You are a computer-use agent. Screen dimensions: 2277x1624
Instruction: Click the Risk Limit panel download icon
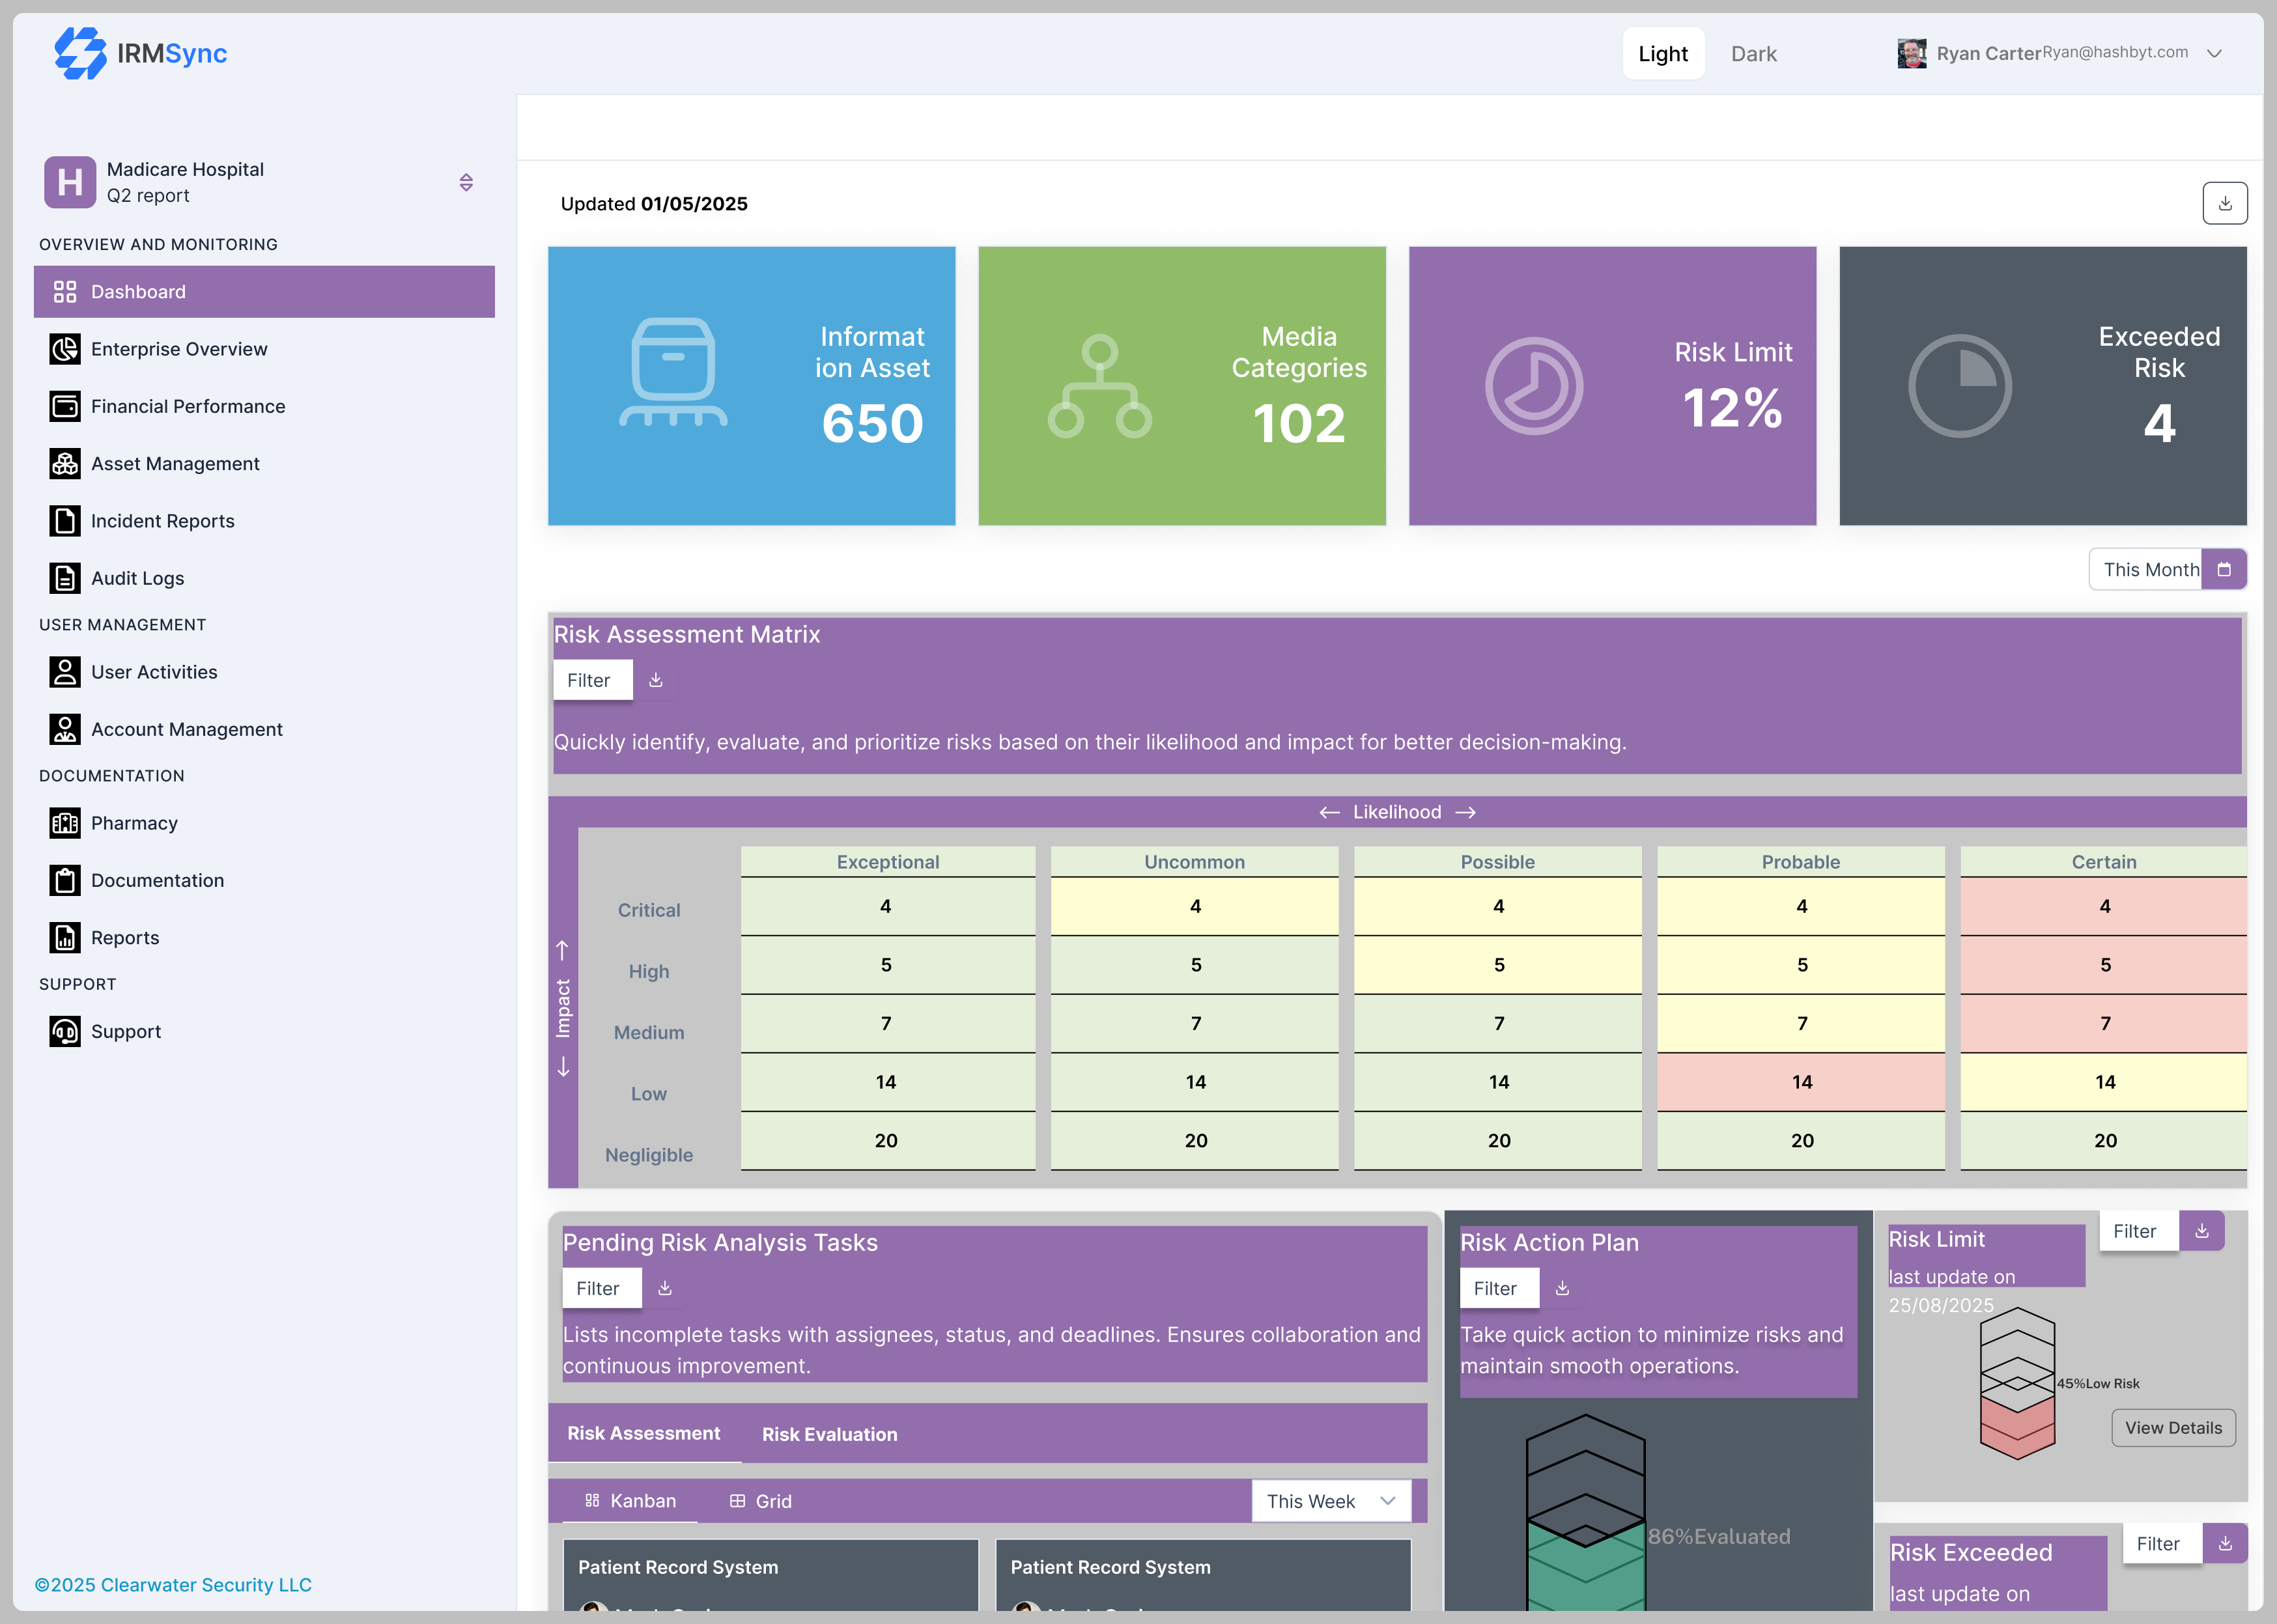click(x=2201, y=1231)
